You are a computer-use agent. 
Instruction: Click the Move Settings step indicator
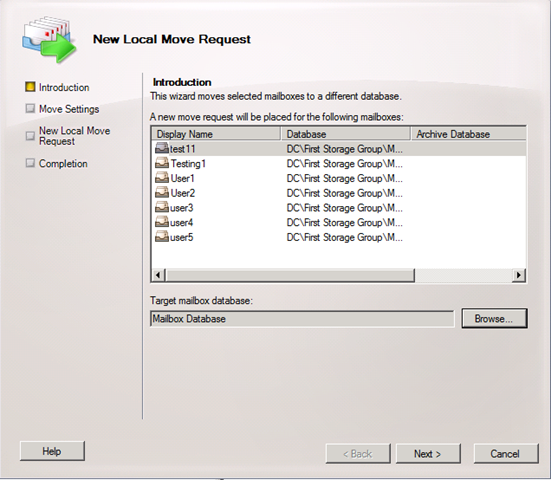[30, 108]
